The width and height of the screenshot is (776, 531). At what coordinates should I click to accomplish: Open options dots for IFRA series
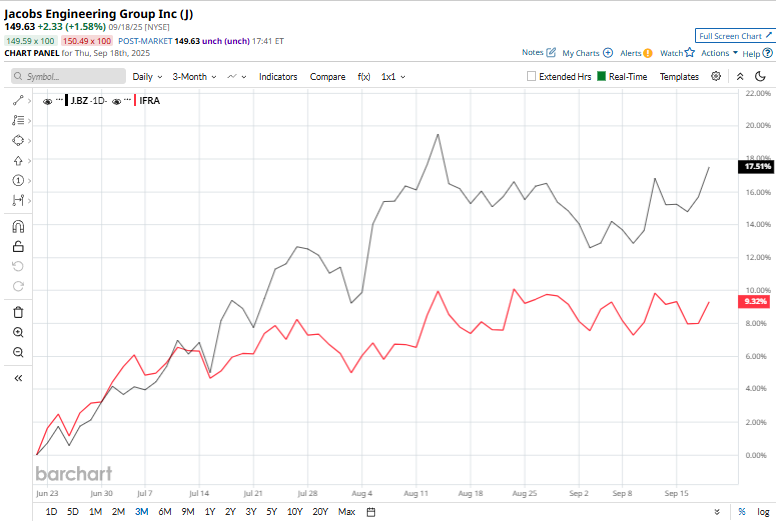[x=127, y=100]
